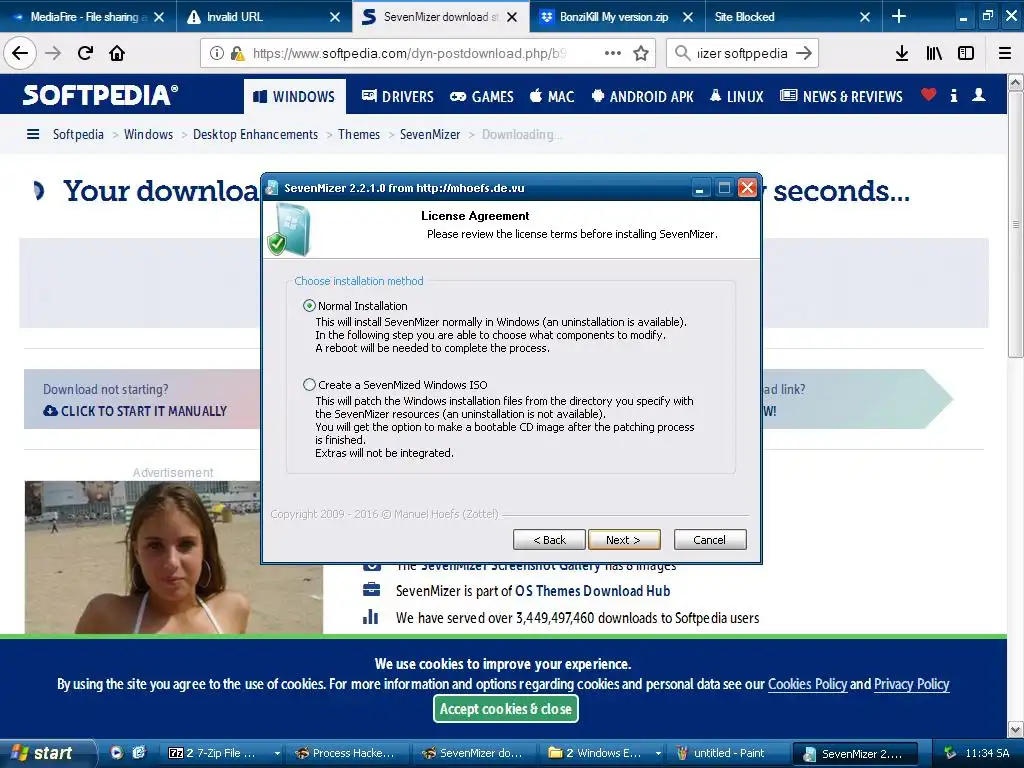Click Back in SevenMizer installer
Image resolution: width=1024 pixels, height=768 pixels.
coord(549,539)
